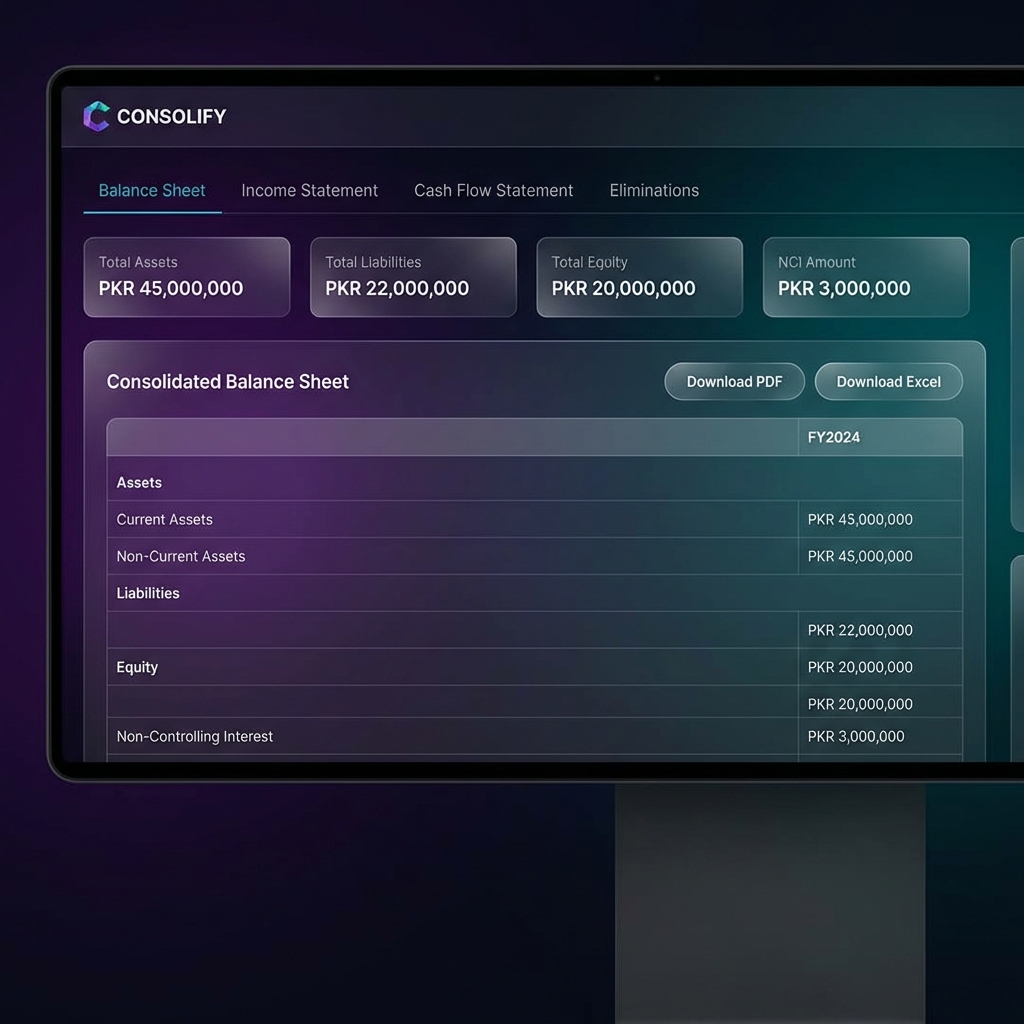
Task: Click the Consolidated Balance Sheet title
Action: 227,381
